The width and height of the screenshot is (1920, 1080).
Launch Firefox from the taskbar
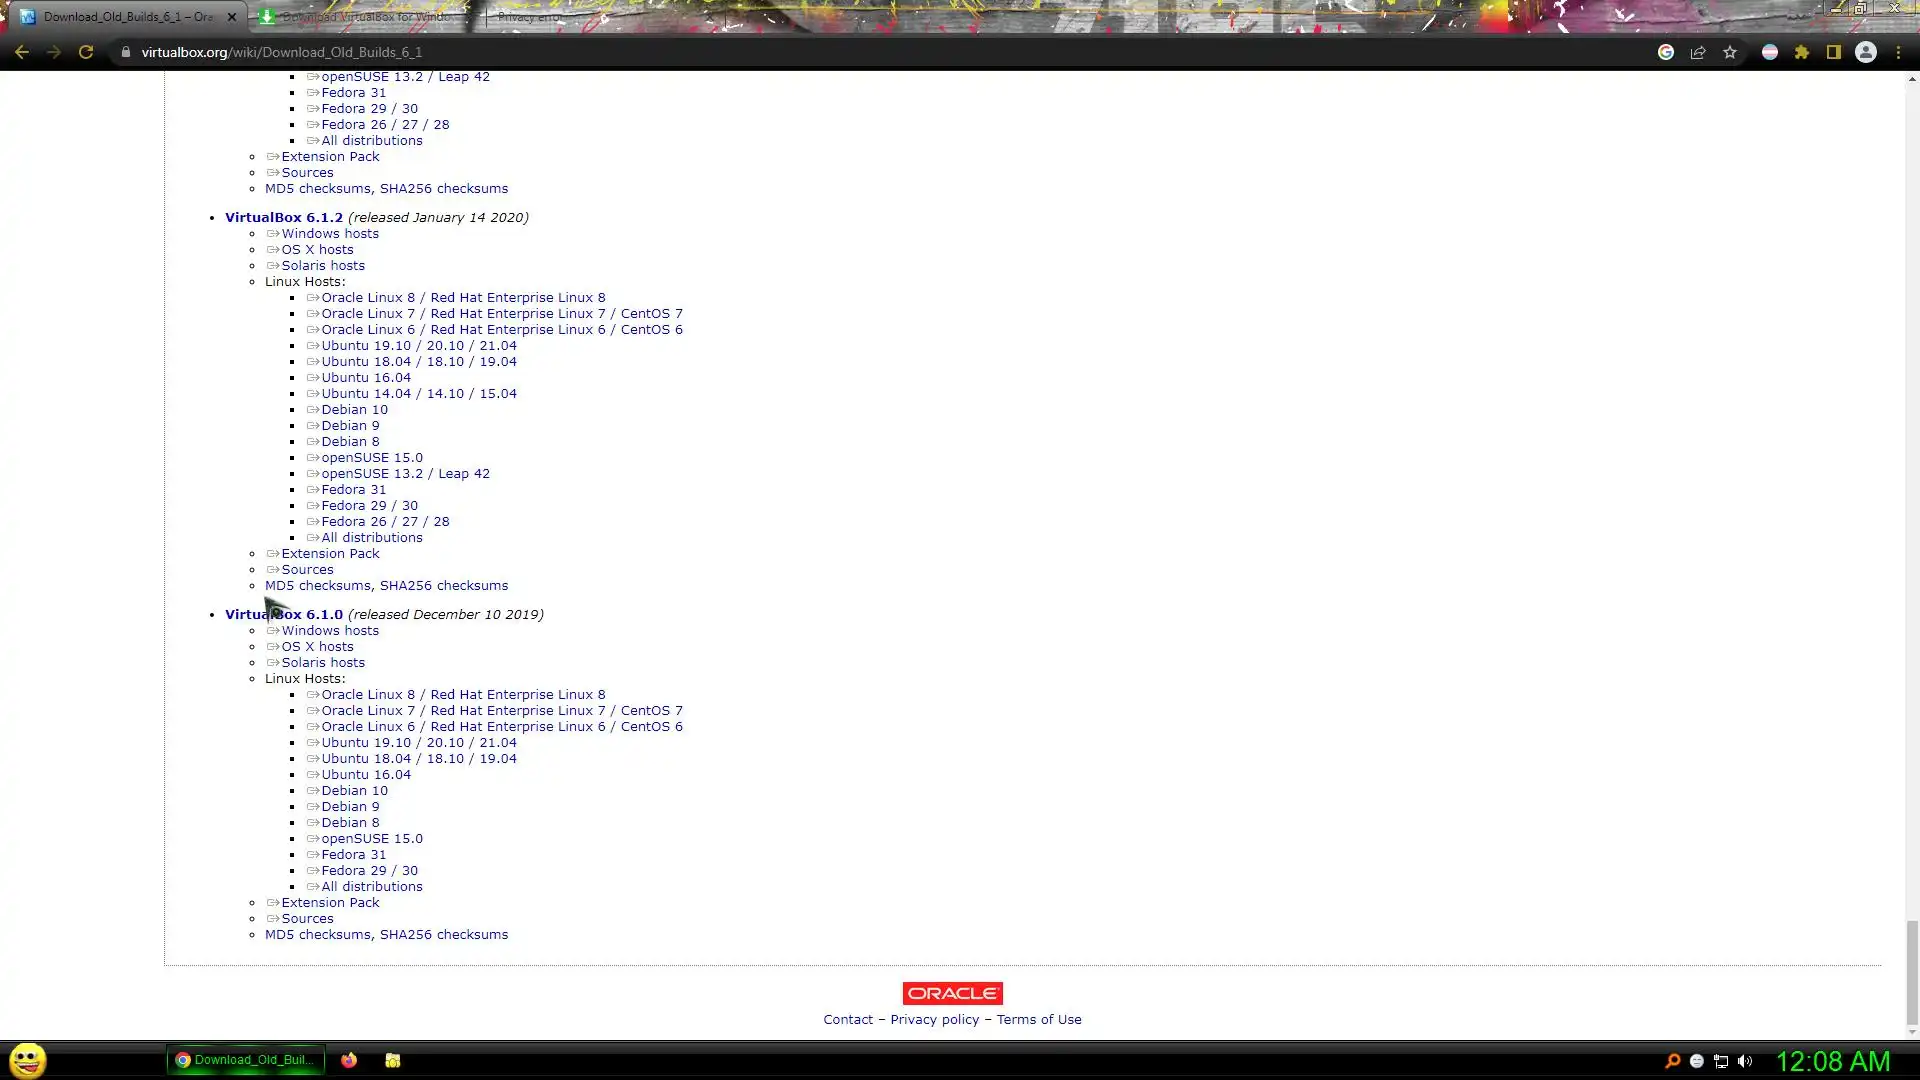(x=349, y=1060)
